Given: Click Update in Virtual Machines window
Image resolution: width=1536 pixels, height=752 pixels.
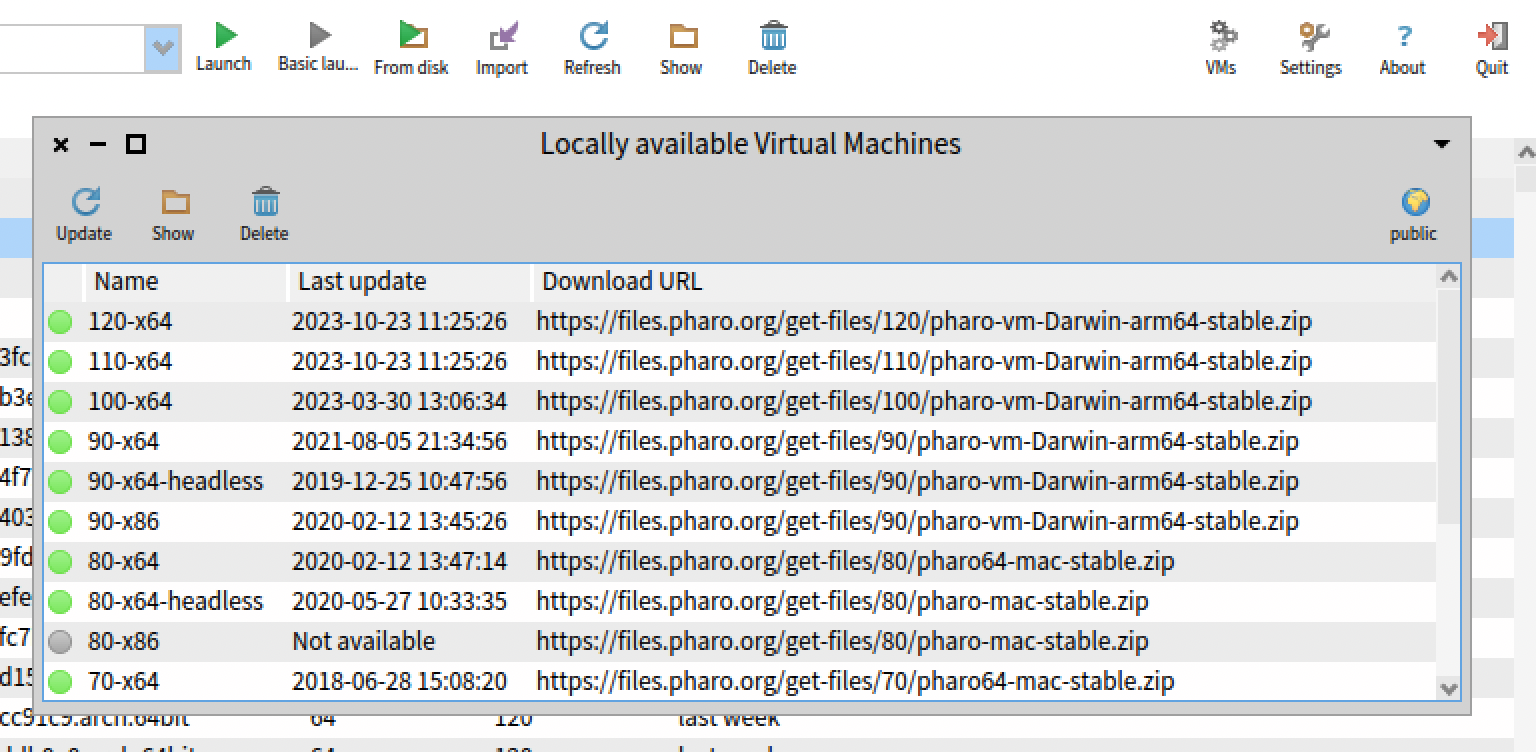Looking at the screenshot, I should click(84, 204).
